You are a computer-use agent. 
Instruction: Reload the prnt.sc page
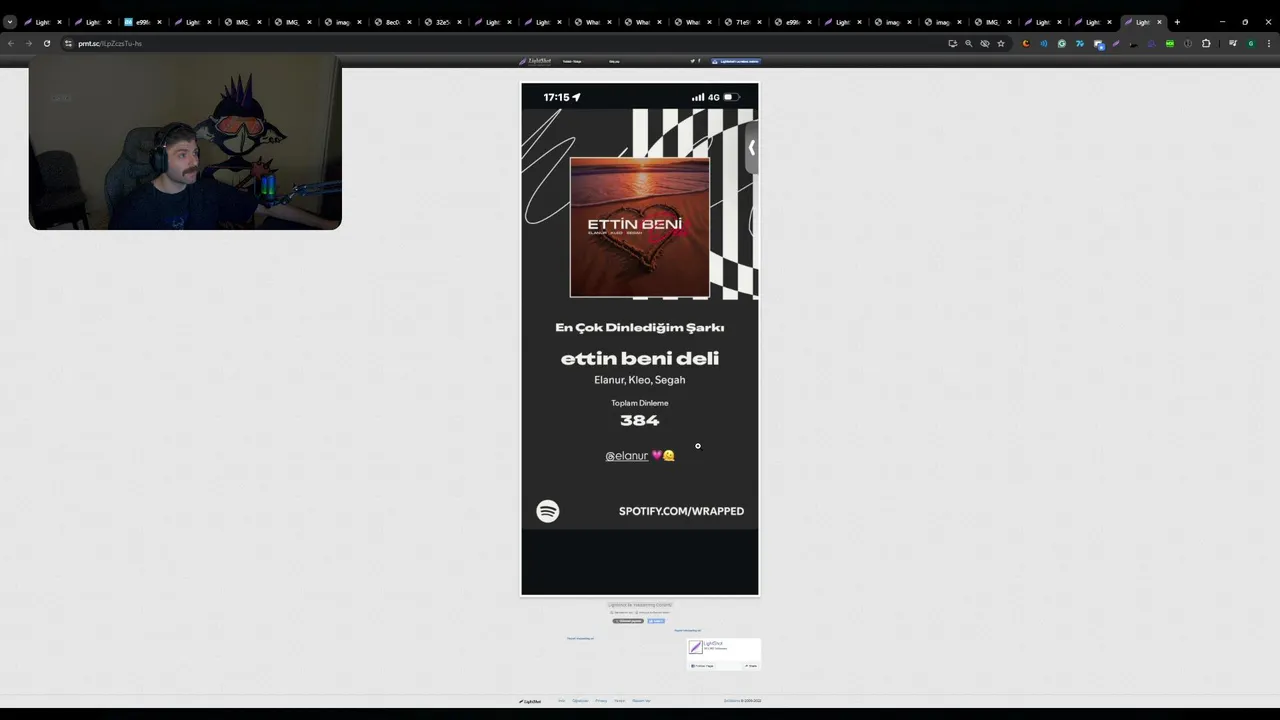(46, 43)
